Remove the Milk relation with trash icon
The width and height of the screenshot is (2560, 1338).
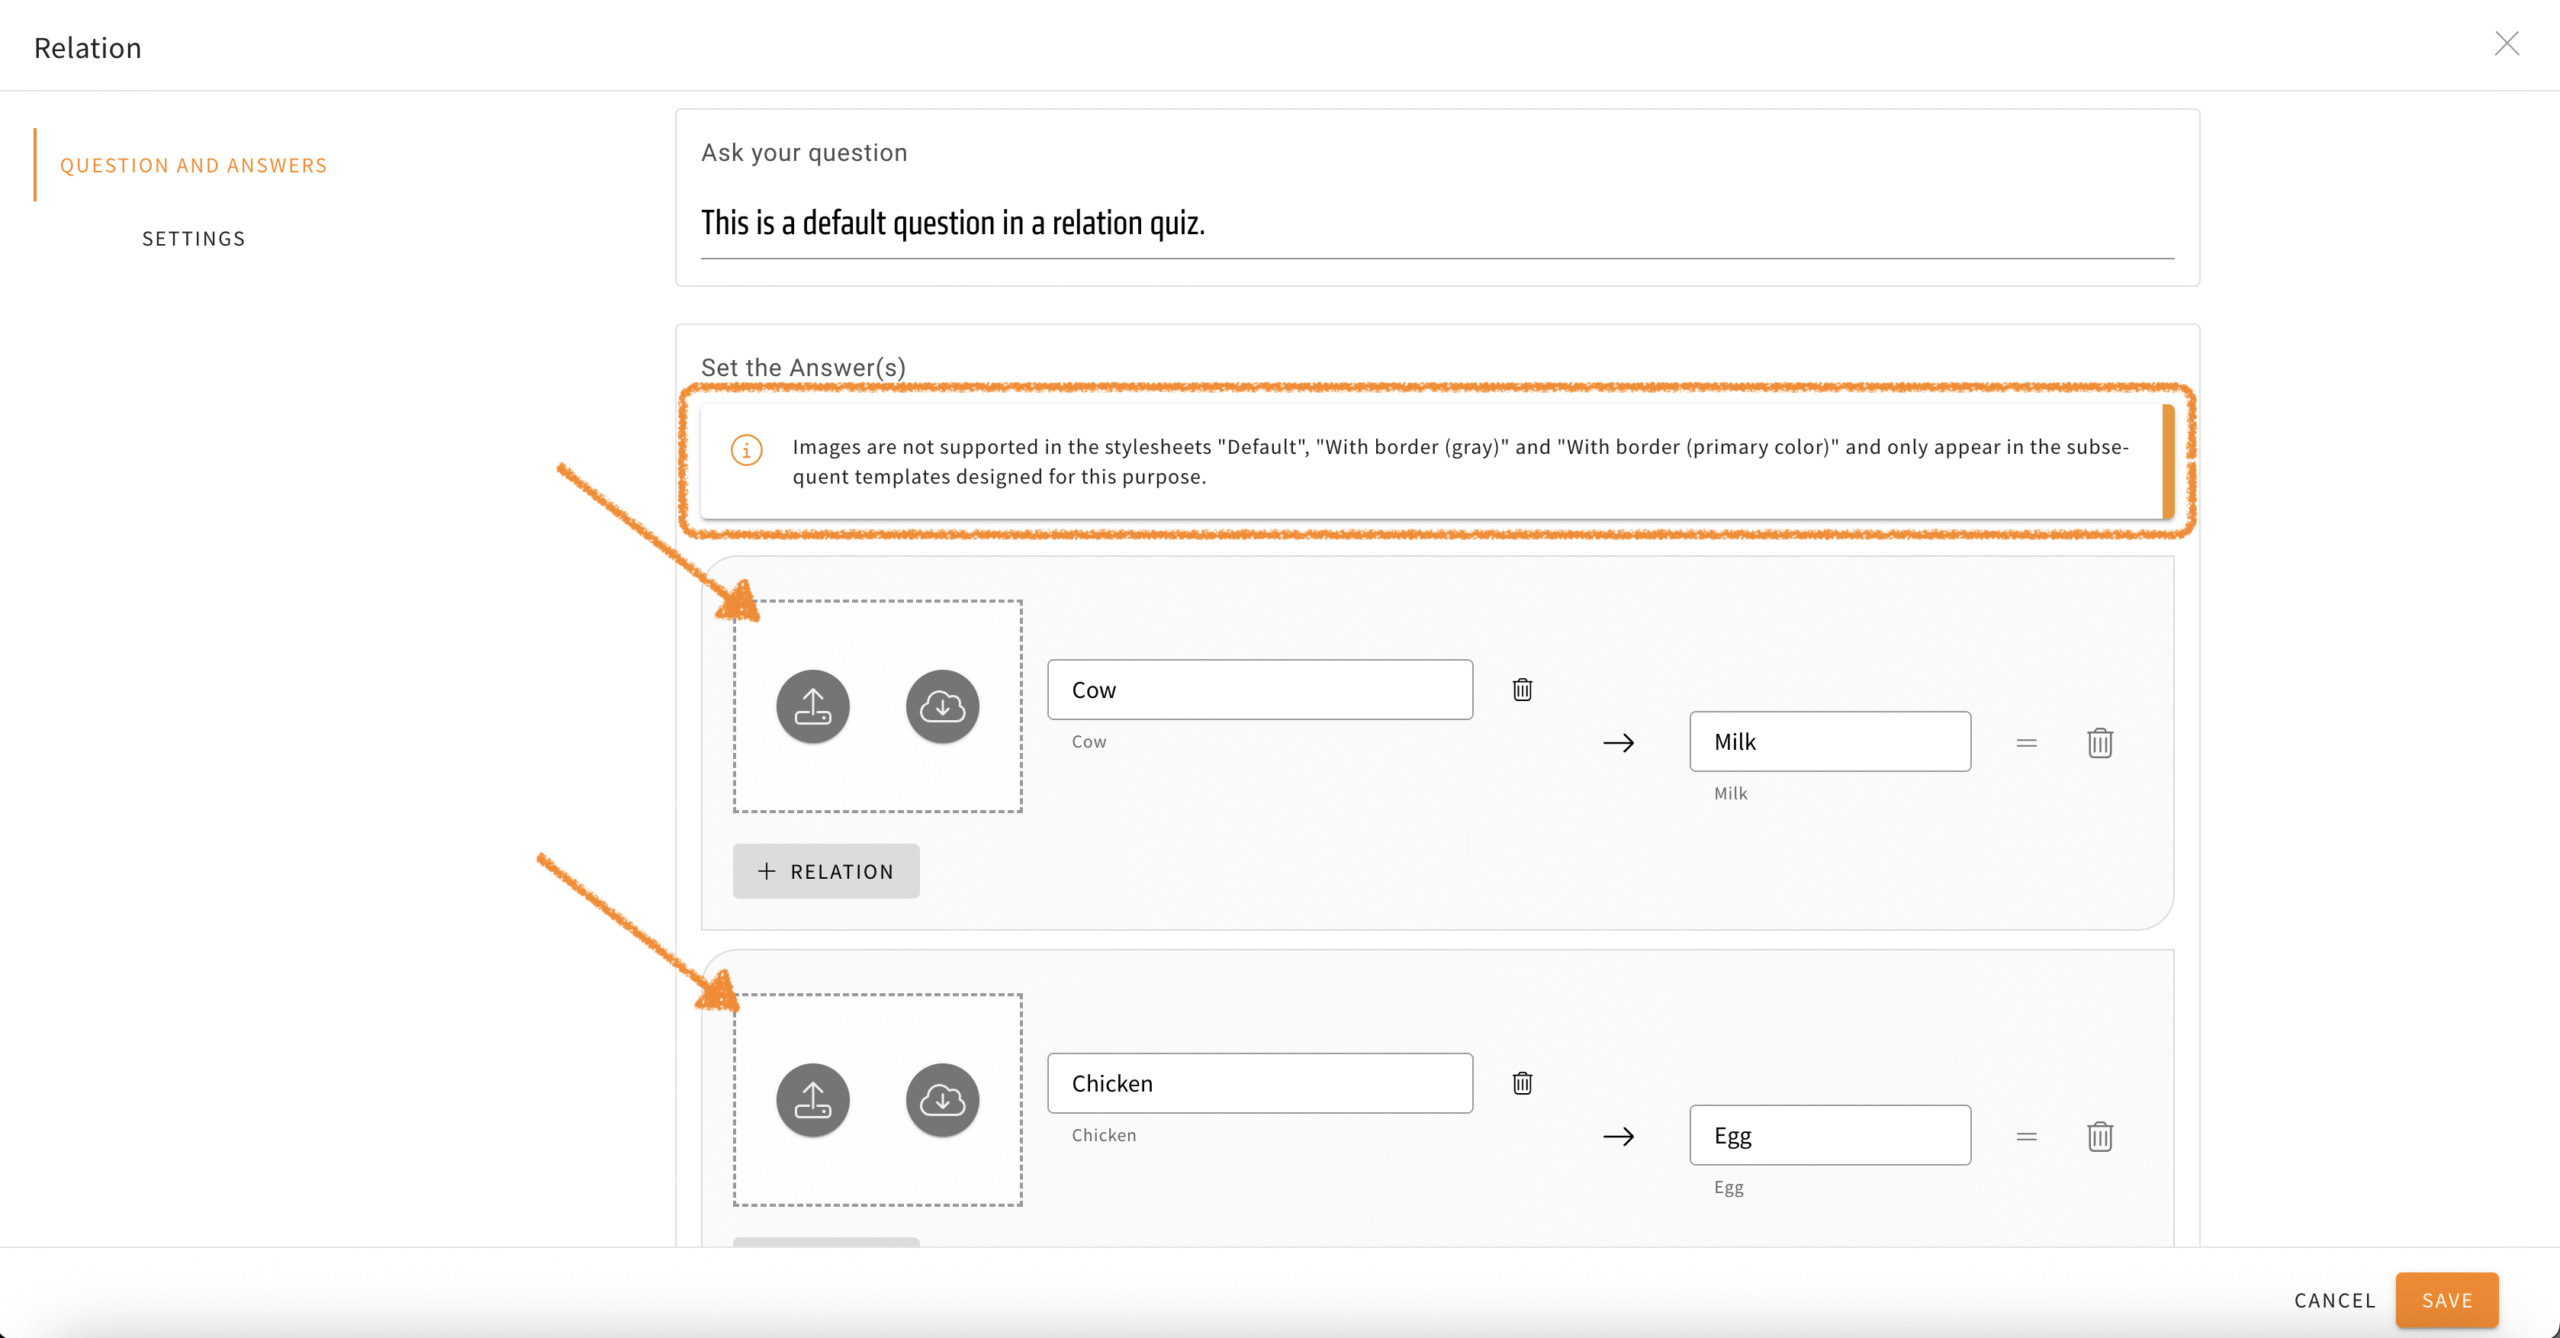point(2100,743)
